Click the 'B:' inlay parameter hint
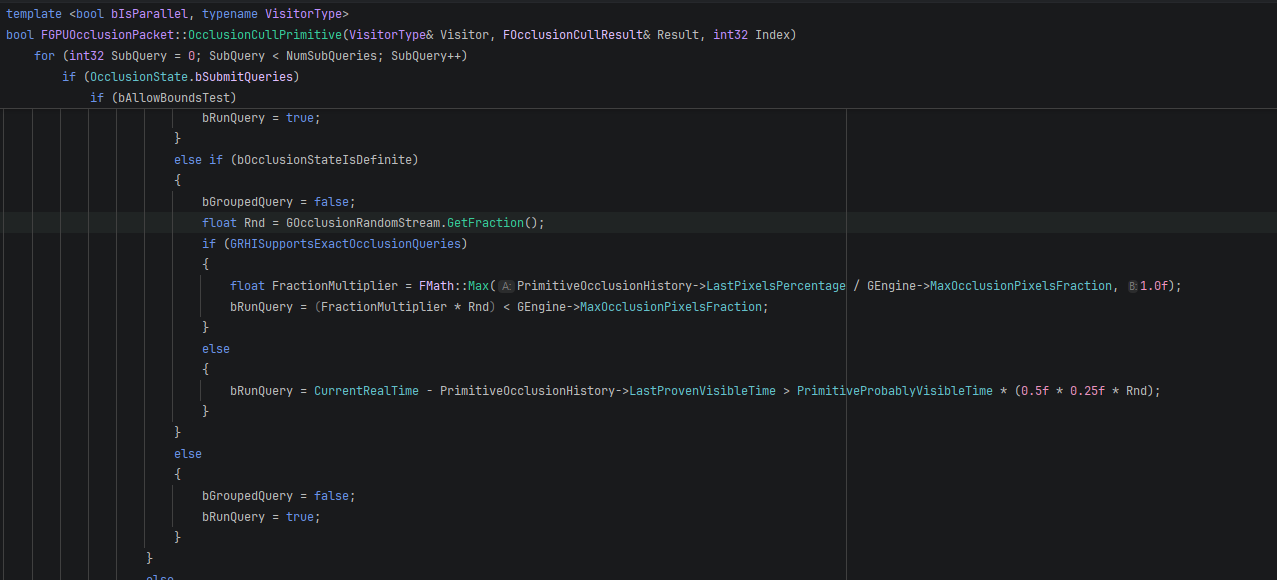The width and height of the screenshot is (1277, 580). pyautogui.click(x=1133, y=286)
